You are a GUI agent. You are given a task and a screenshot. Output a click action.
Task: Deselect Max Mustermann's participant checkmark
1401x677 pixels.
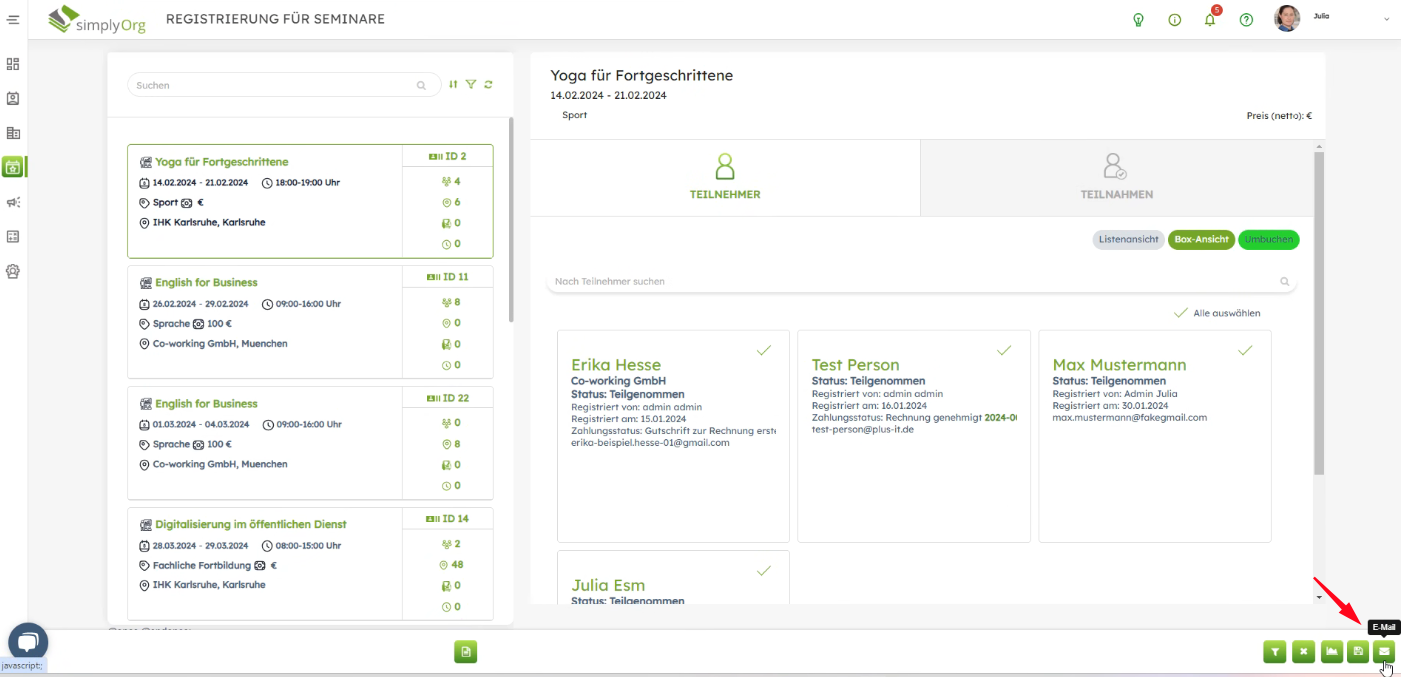[x=1245, y=350]
